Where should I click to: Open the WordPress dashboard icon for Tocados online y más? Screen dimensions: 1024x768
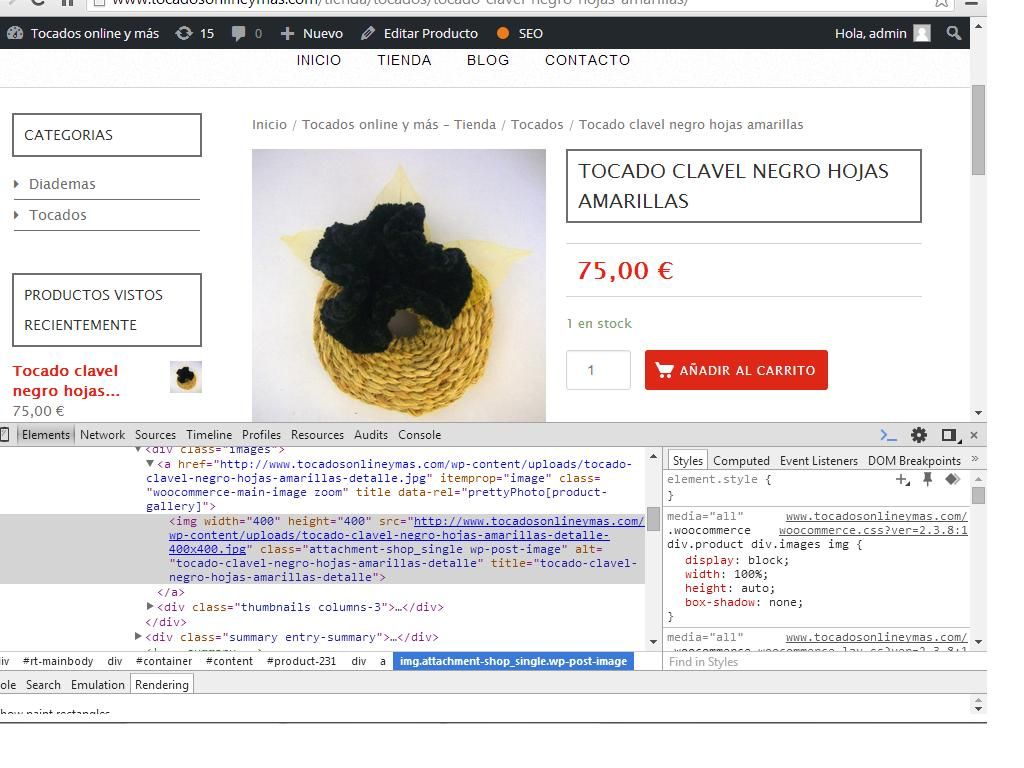pyautogui.click(x=15, y=33)
